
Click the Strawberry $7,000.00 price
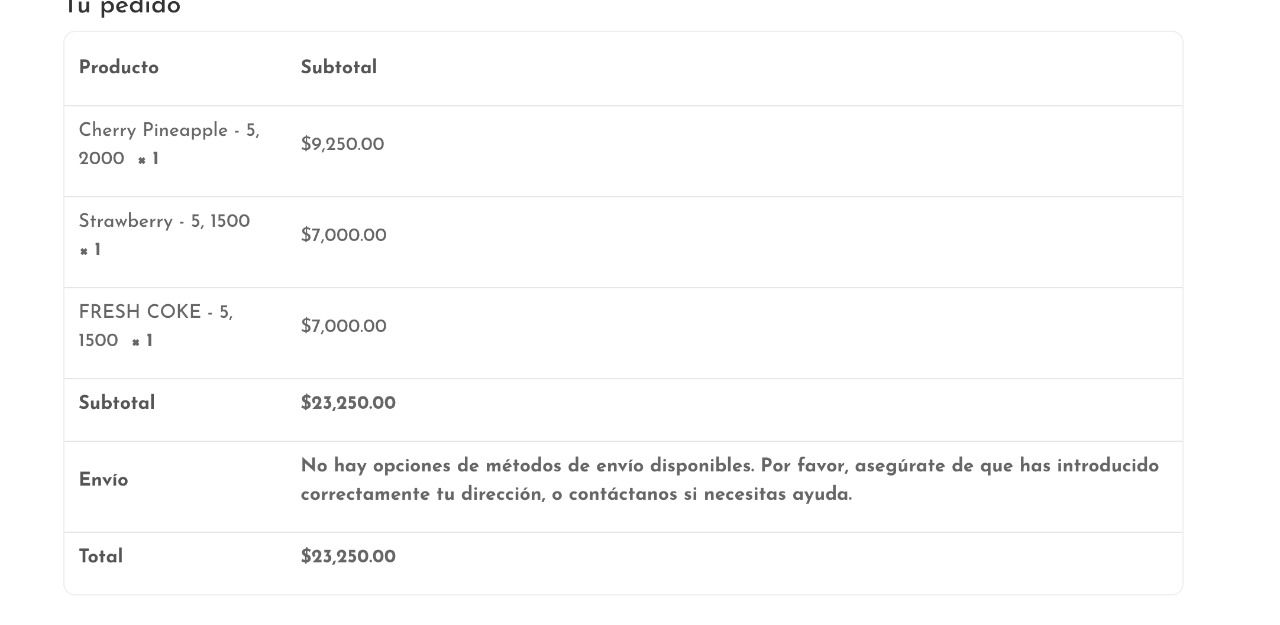click(x=343, y=236)
